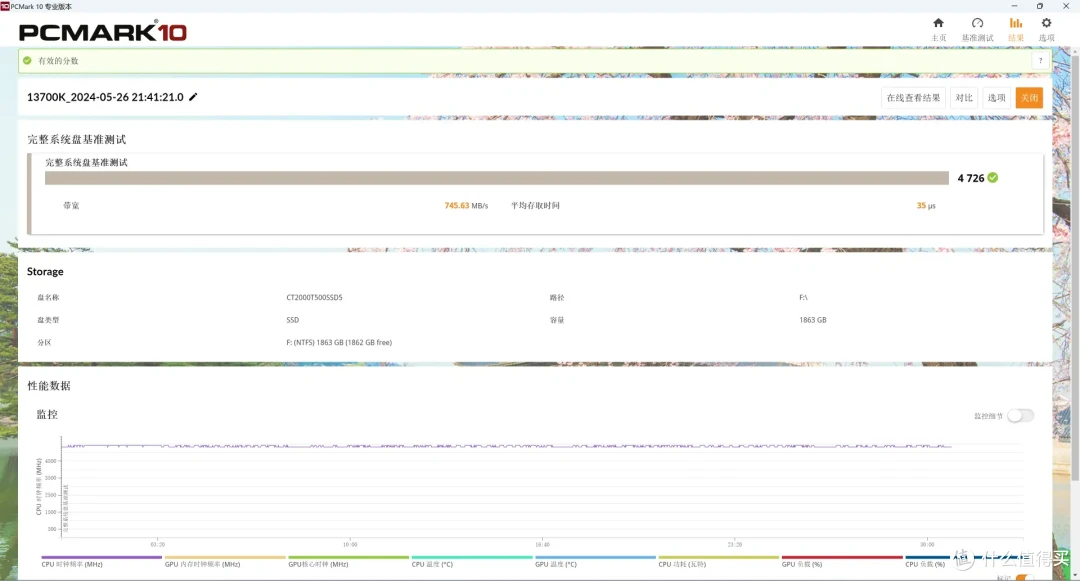The image size is (1080, 581).
Task: Select the drive name CT2000T500SSD5
Action: click(314, 297)
